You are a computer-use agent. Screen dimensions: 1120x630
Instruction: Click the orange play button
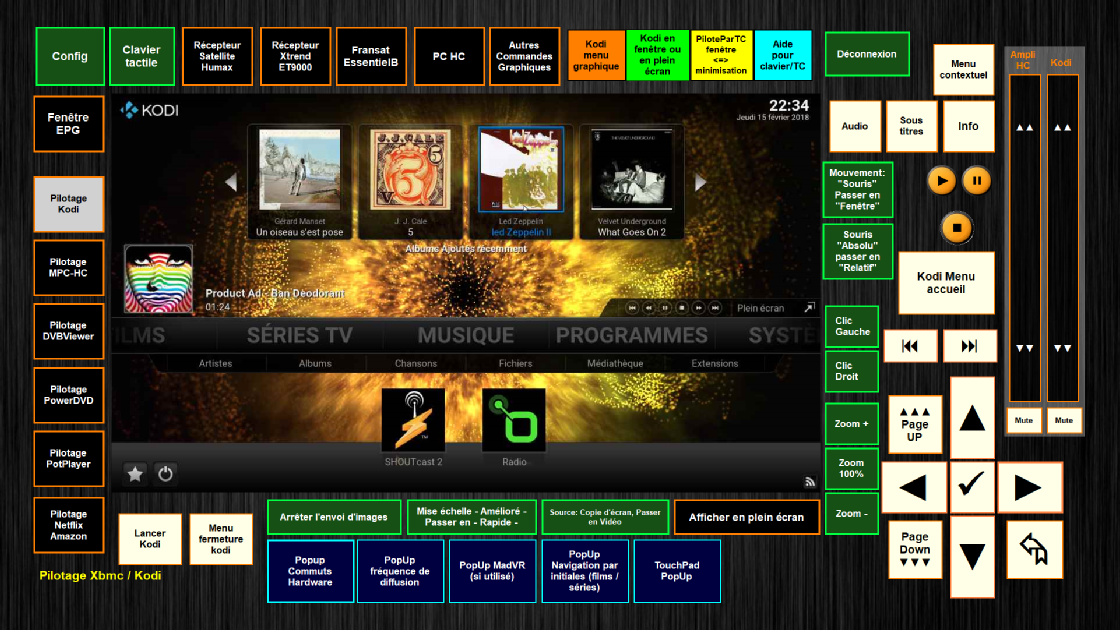pyautogui.click(x=941, y=181)
